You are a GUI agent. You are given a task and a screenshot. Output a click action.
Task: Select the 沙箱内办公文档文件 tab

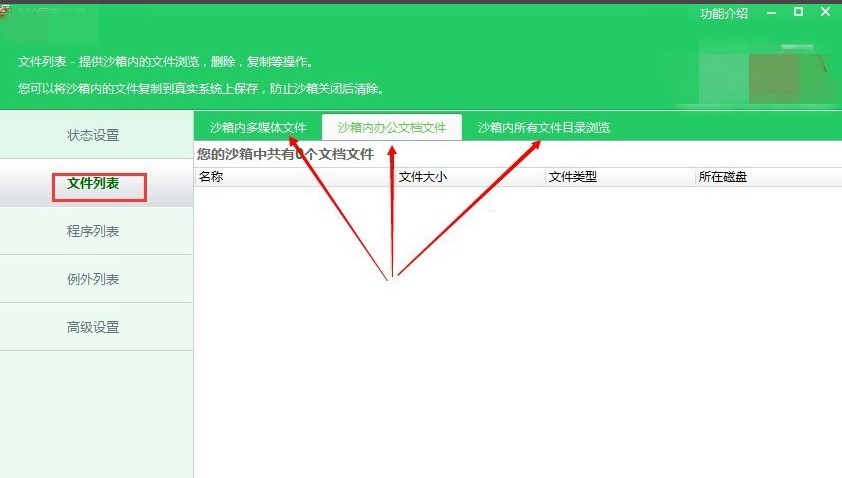391,127
